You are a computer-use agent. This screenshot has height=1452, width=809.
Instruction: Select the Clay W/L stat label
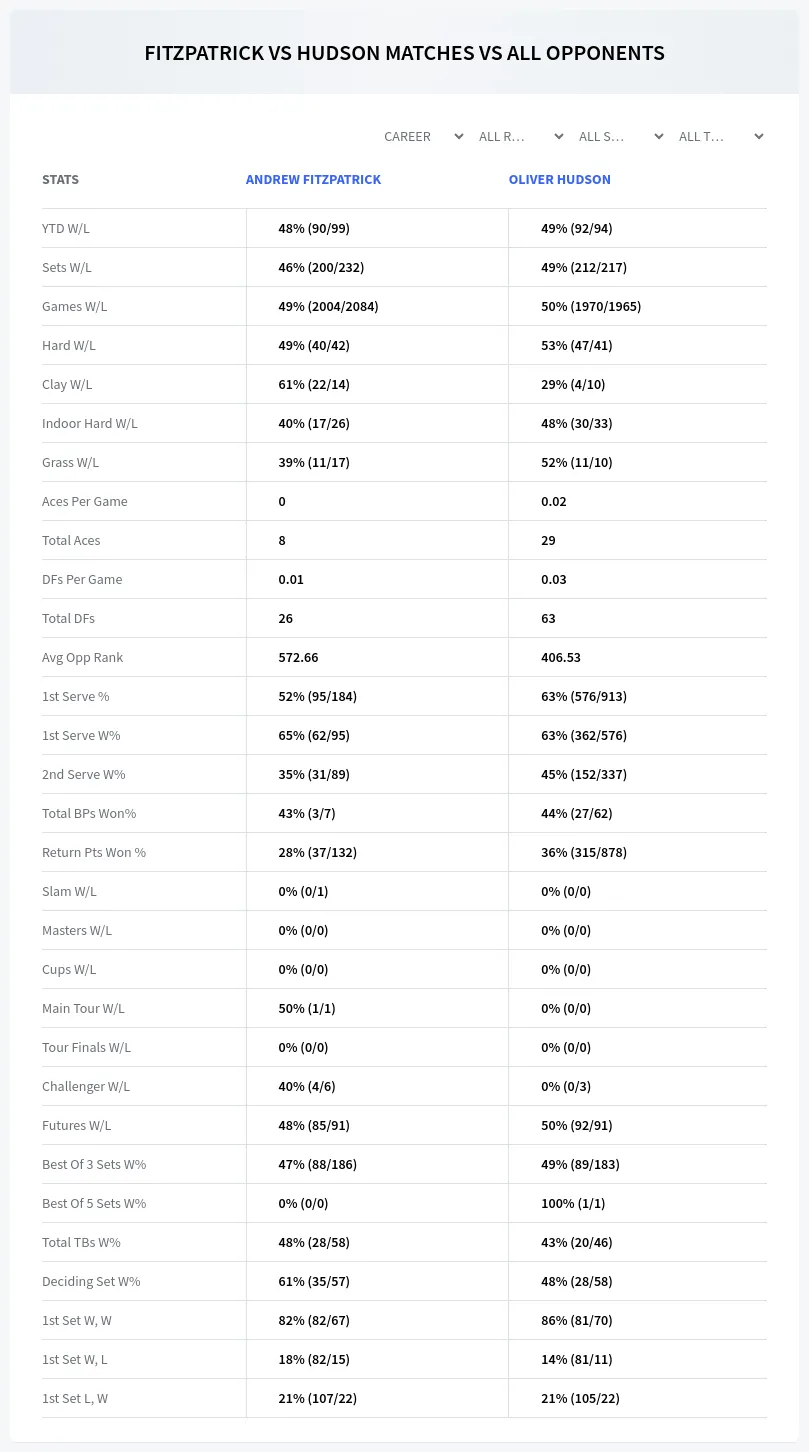tap(67, 384)
